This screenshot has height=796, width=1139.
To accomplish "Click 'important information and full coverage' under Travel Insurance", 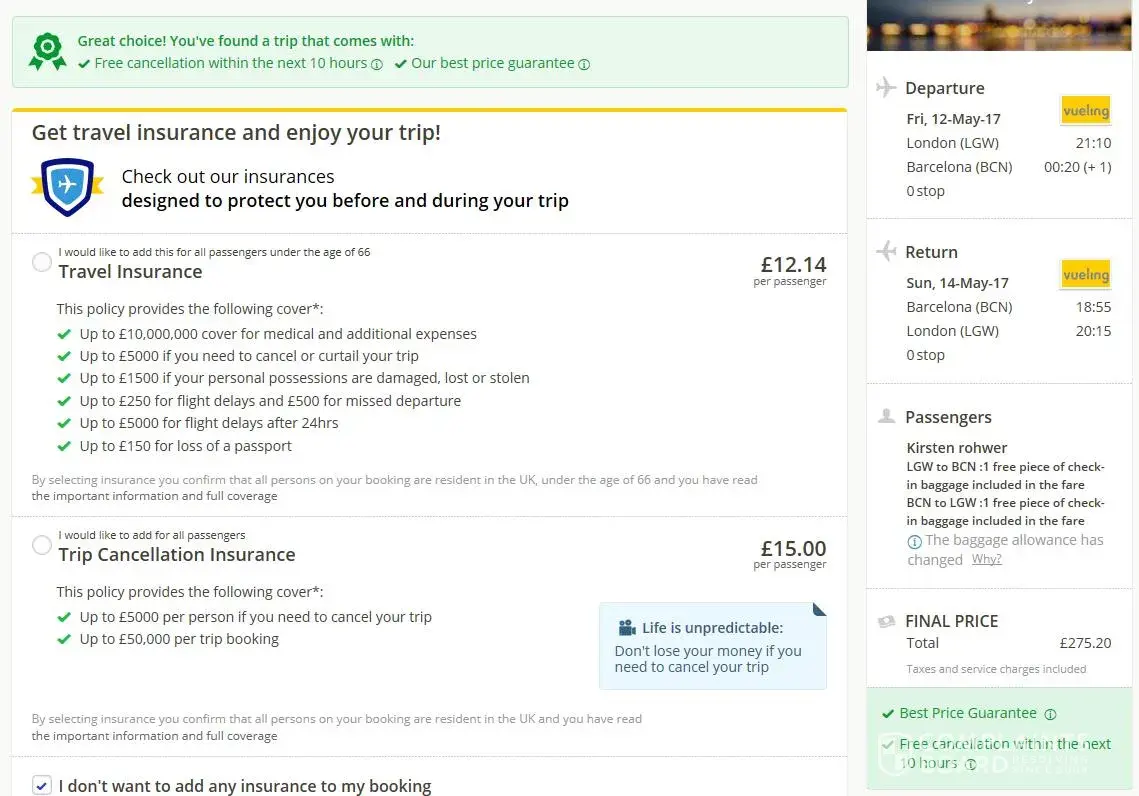I will [x=154, y=496].
